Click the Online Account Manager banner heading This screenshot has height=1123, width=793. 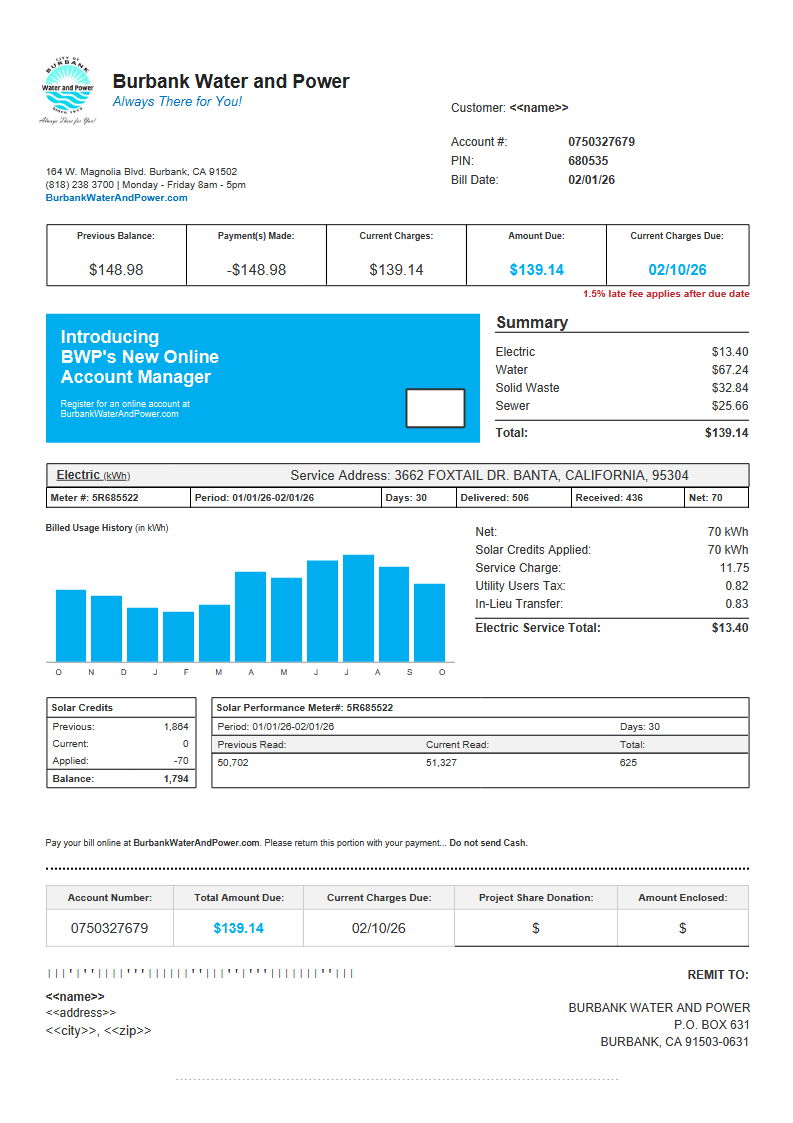pos(140,357)
